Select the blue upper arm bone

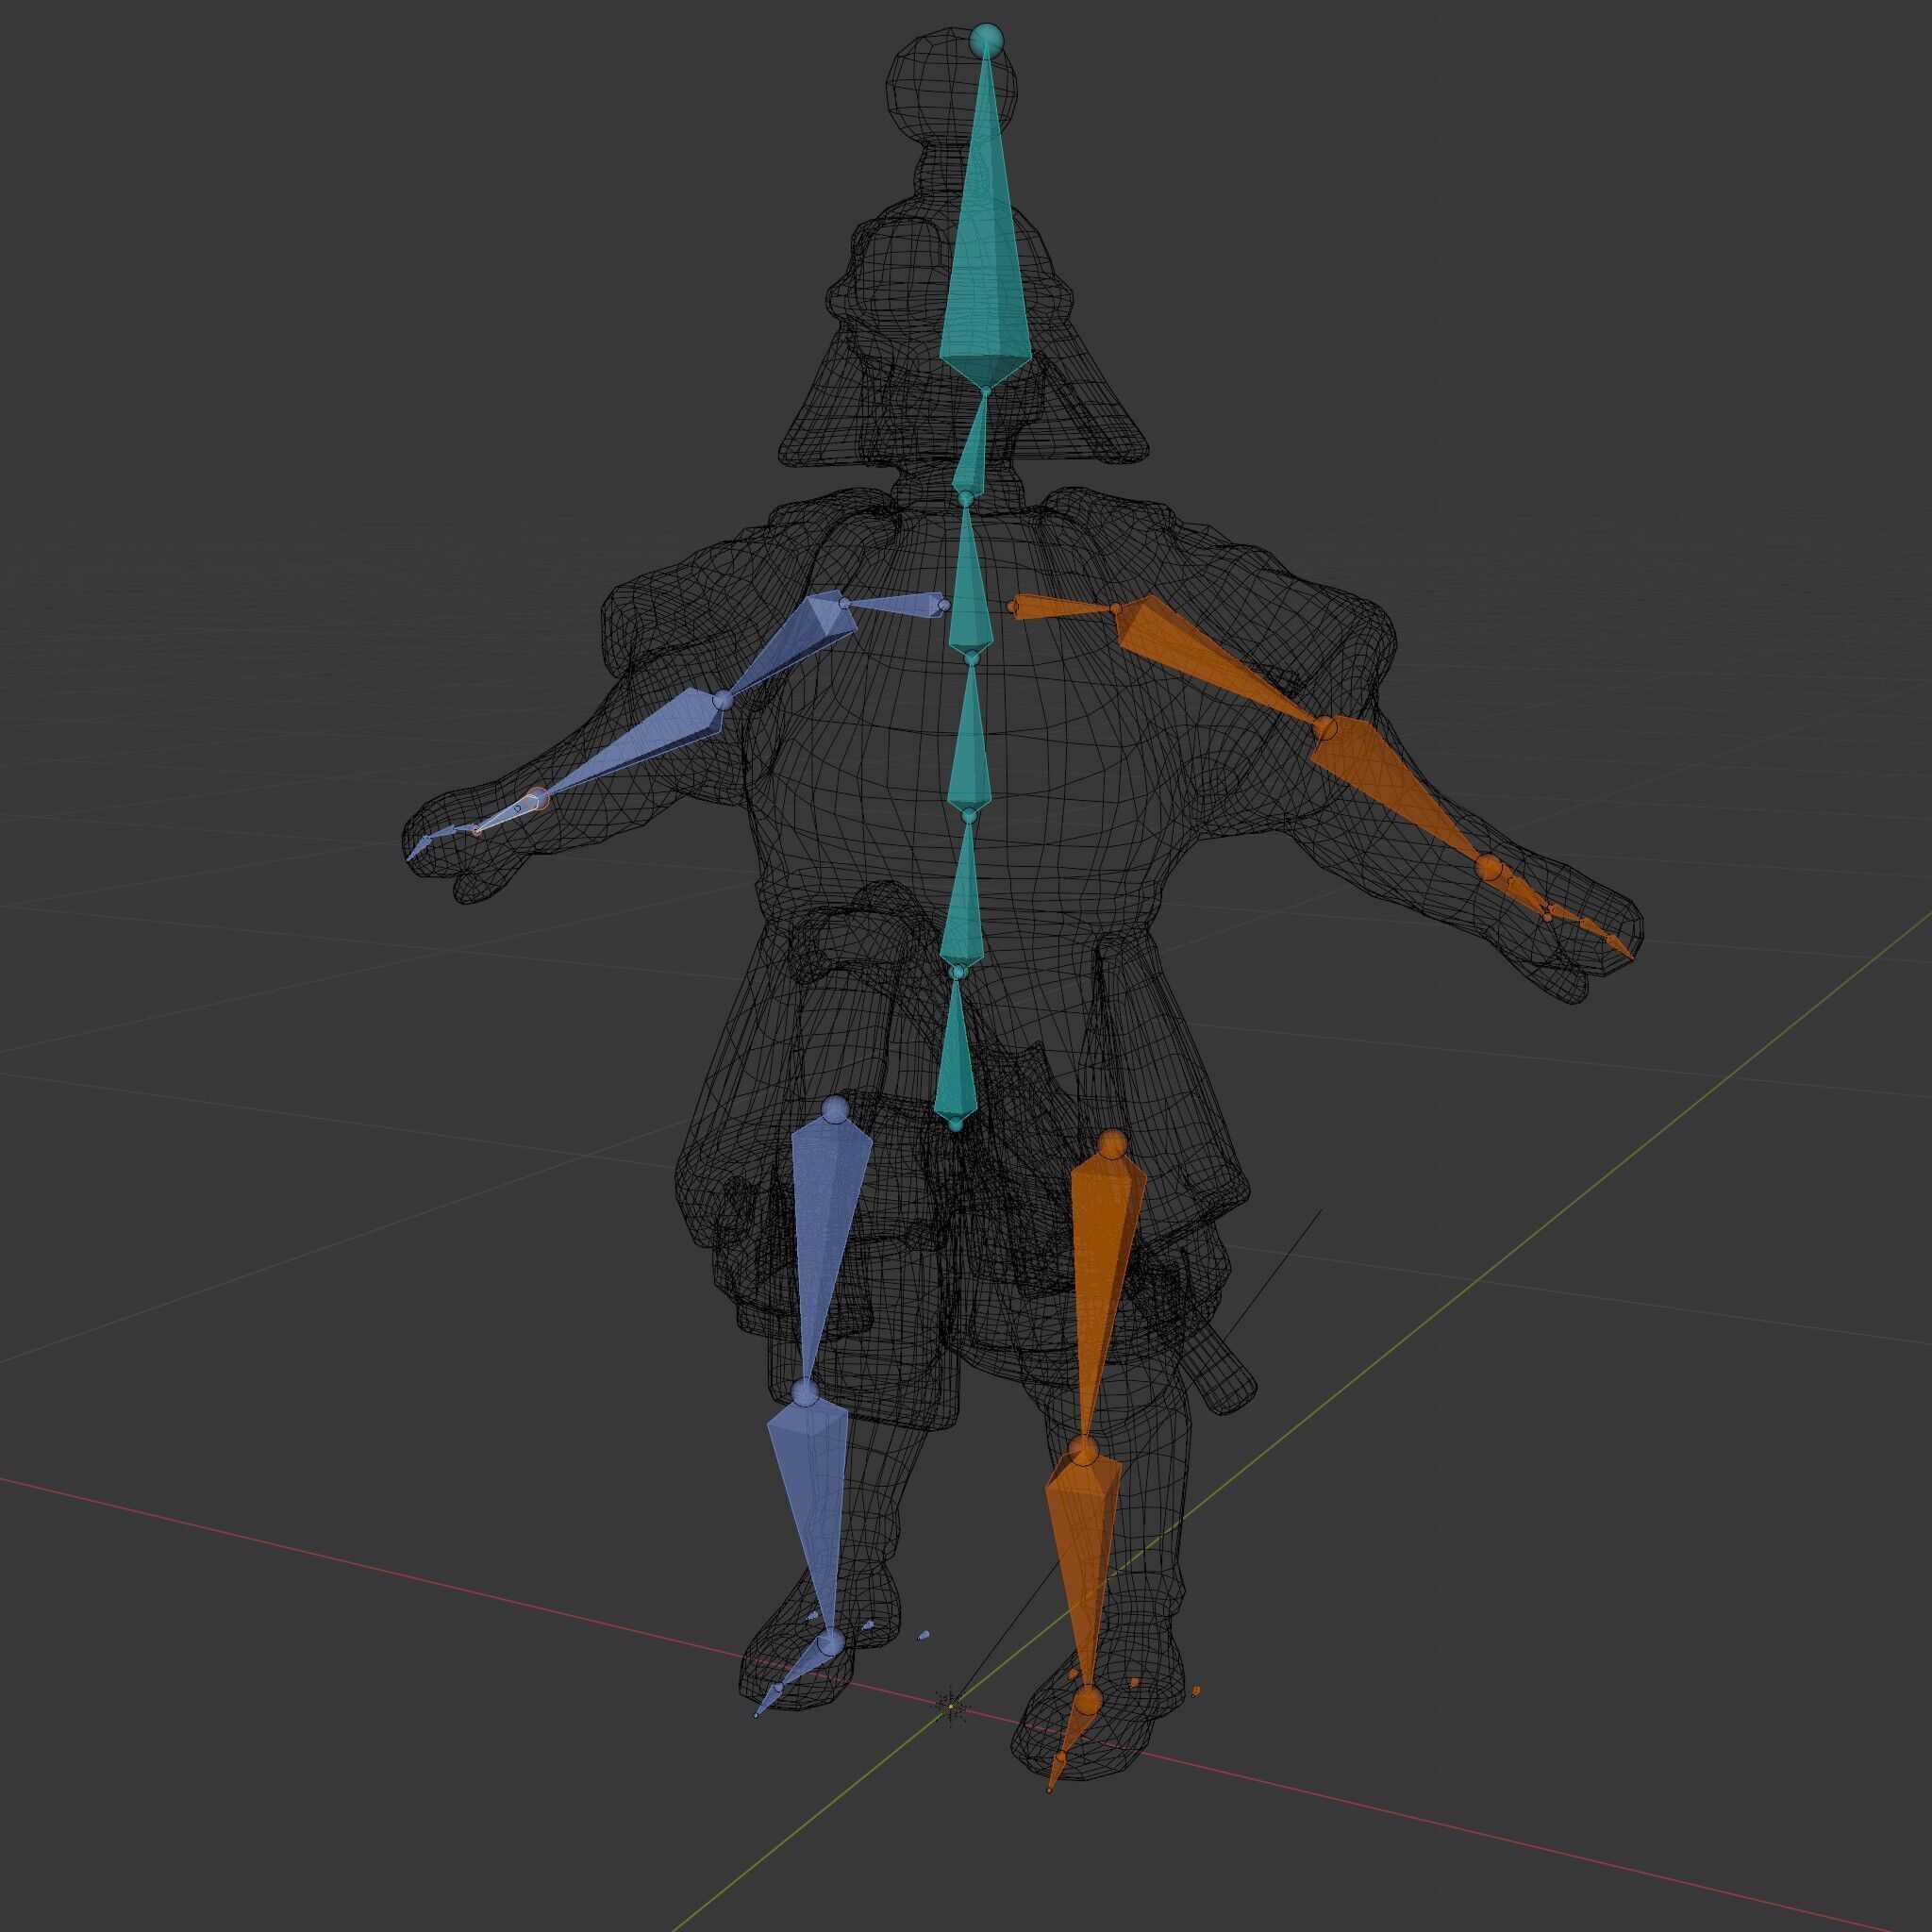pos(797,640)
